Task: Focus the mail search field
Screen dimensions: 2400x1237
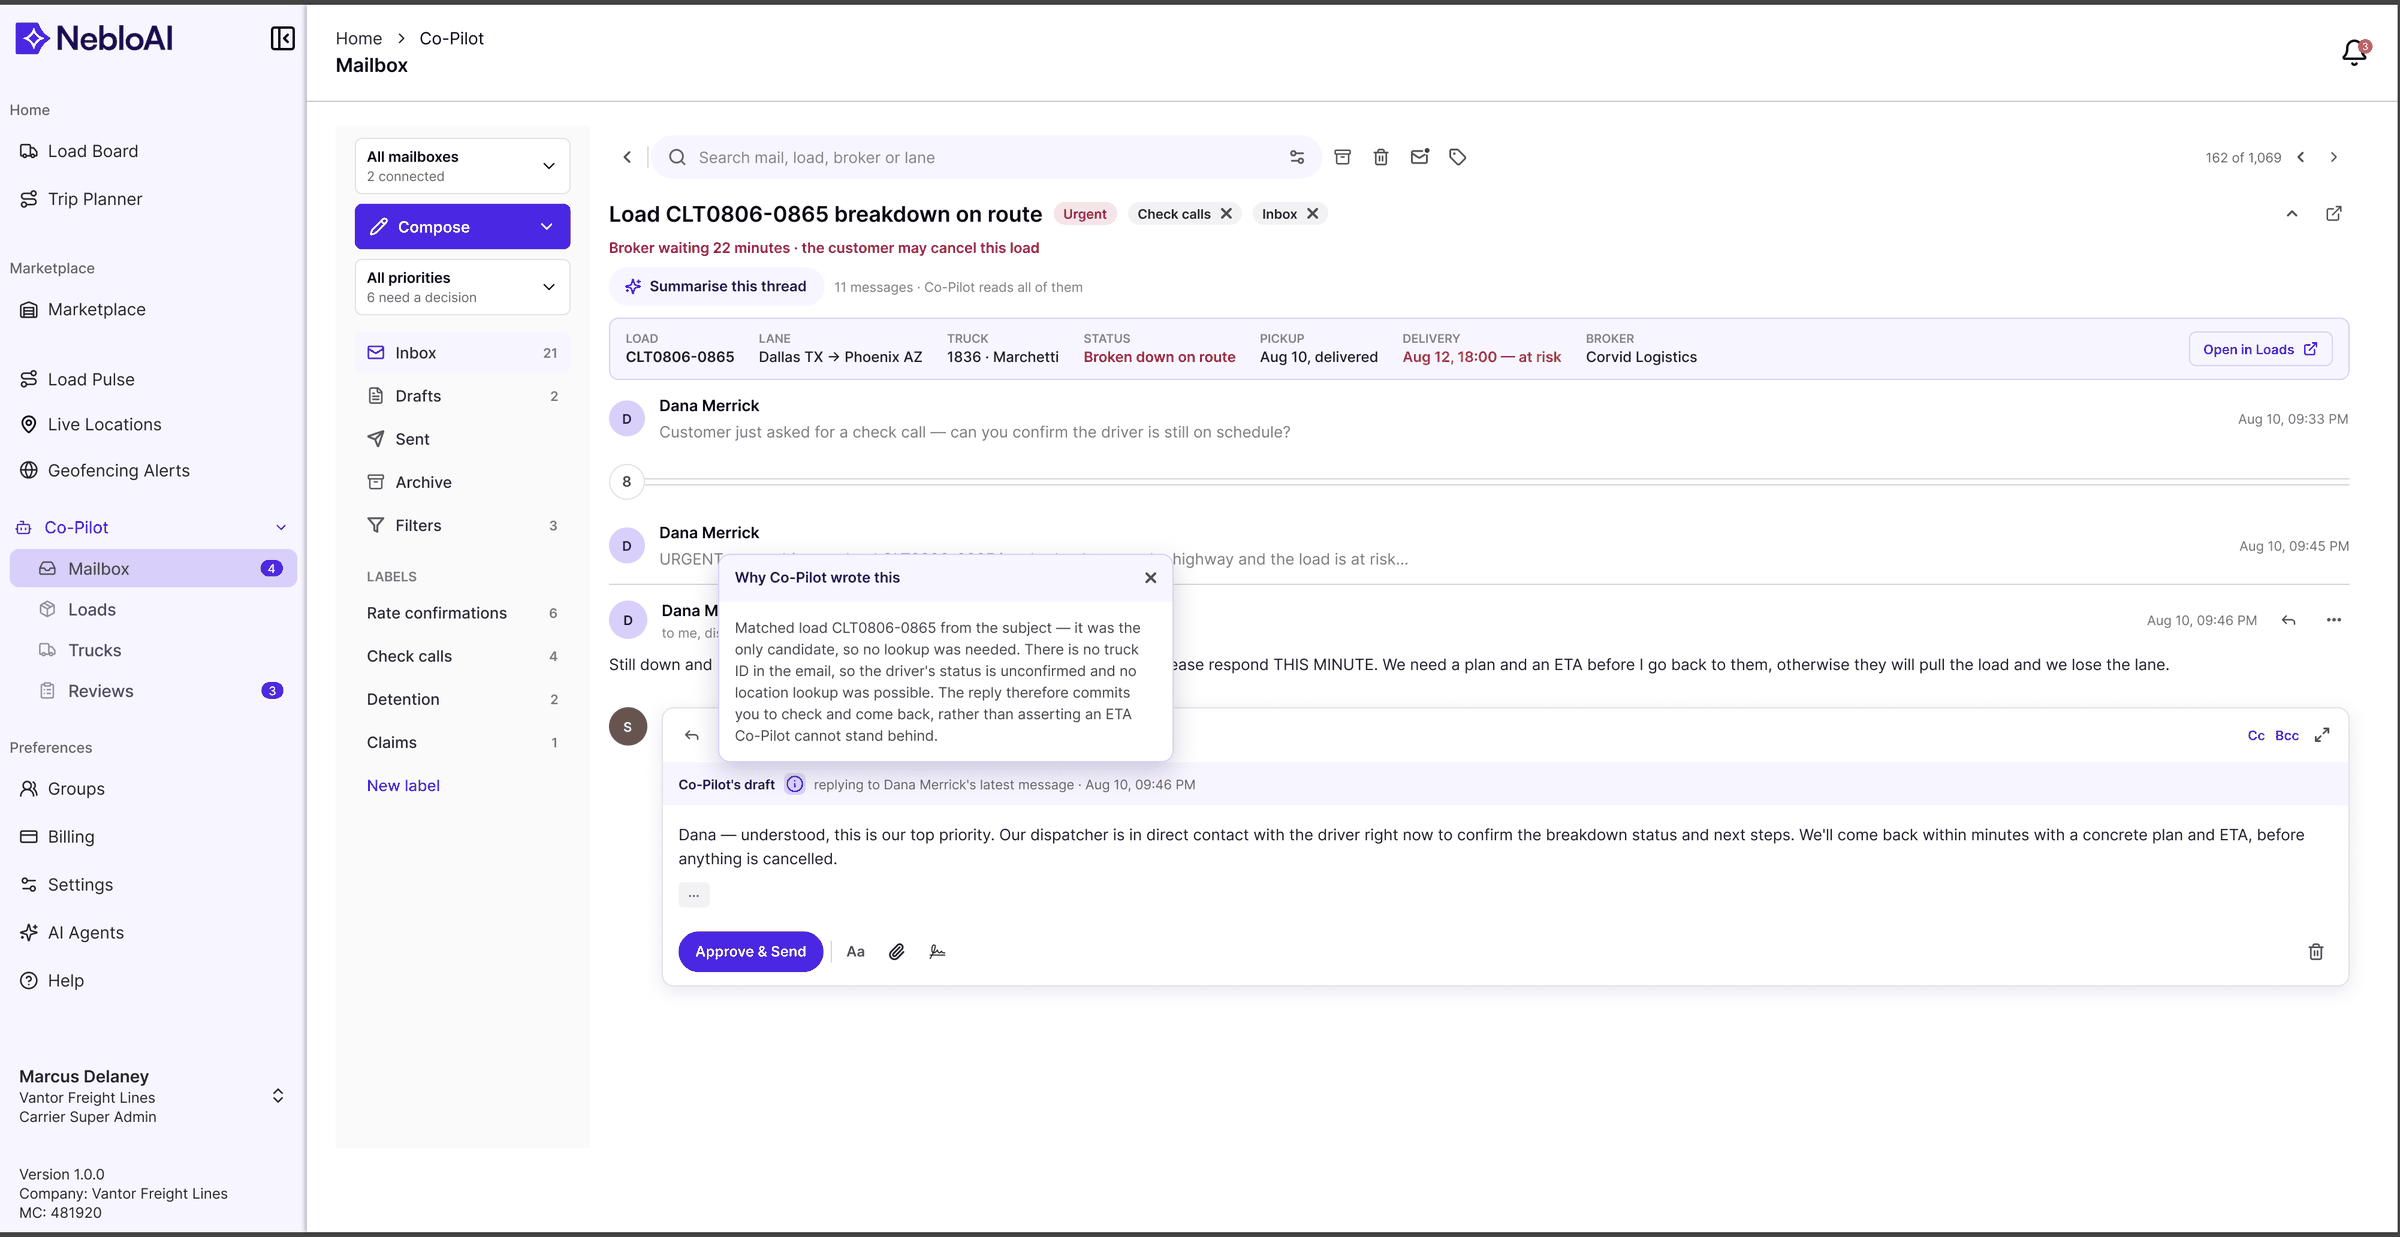Action: click(x=985, y=157)
